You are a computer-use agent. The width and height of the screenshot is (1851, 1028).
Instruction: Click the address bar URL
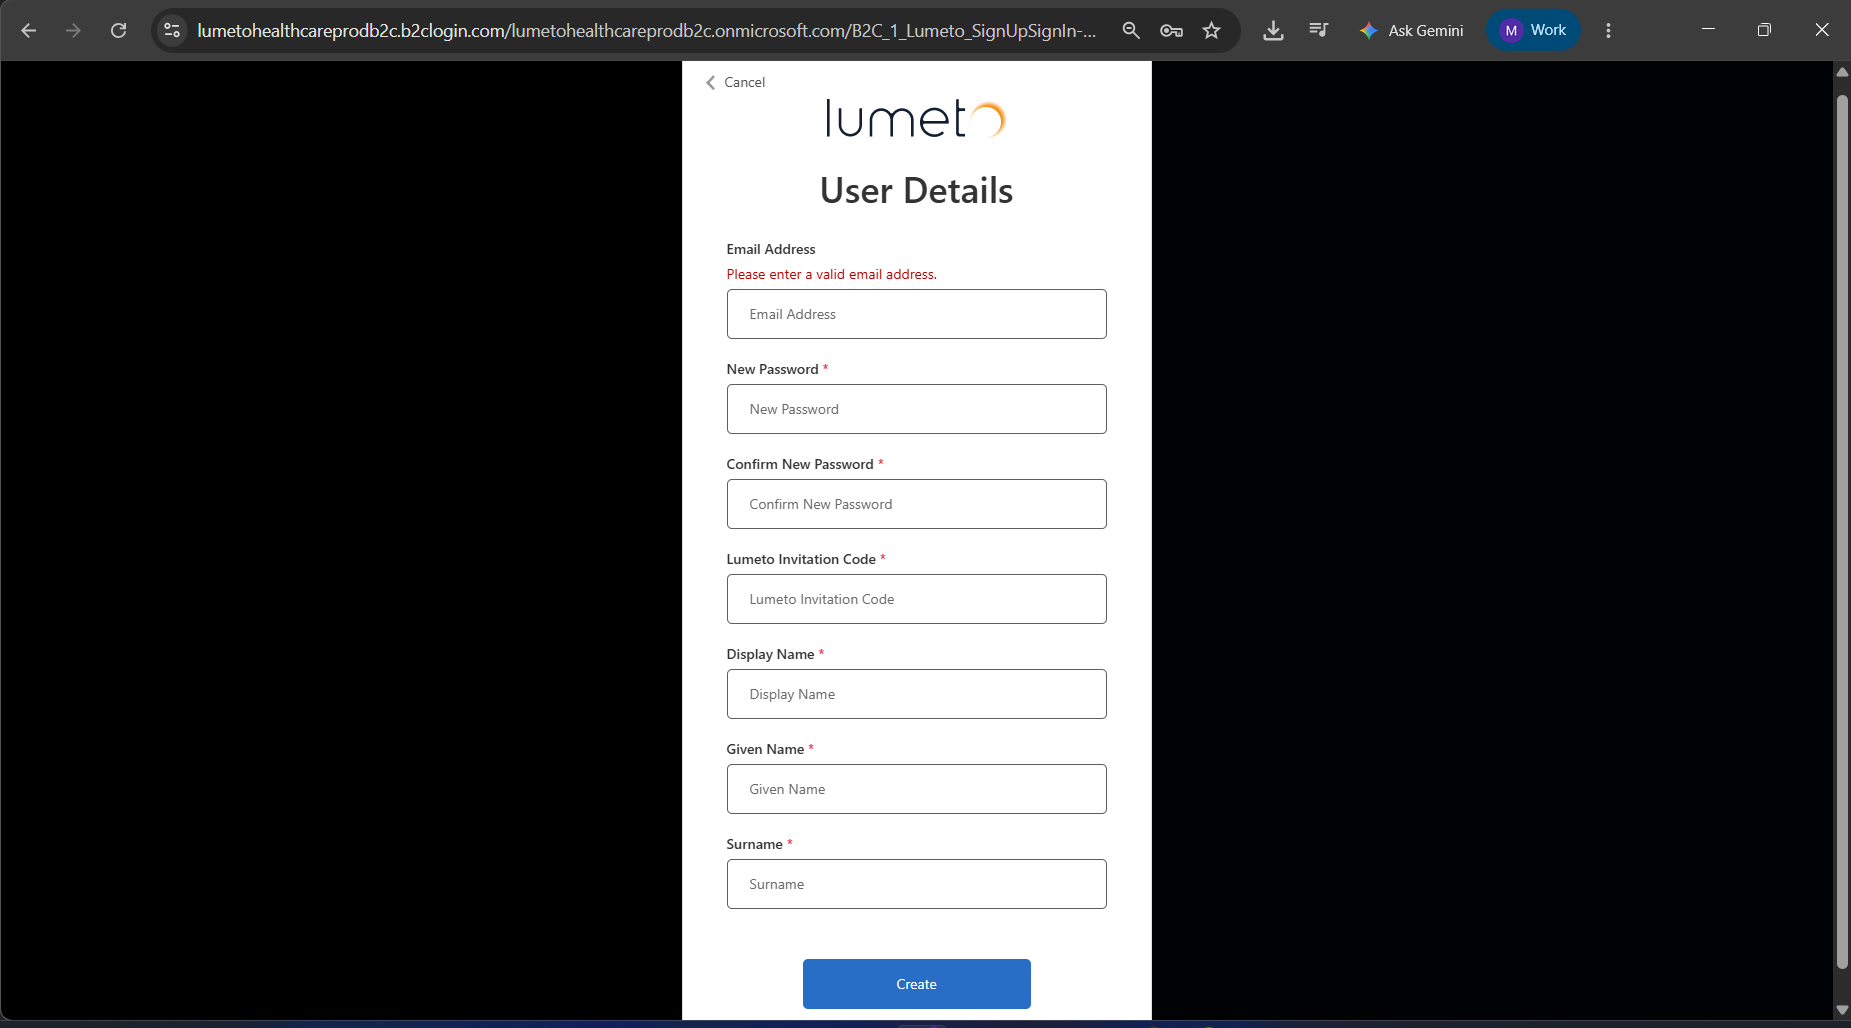tap(646, 30)
